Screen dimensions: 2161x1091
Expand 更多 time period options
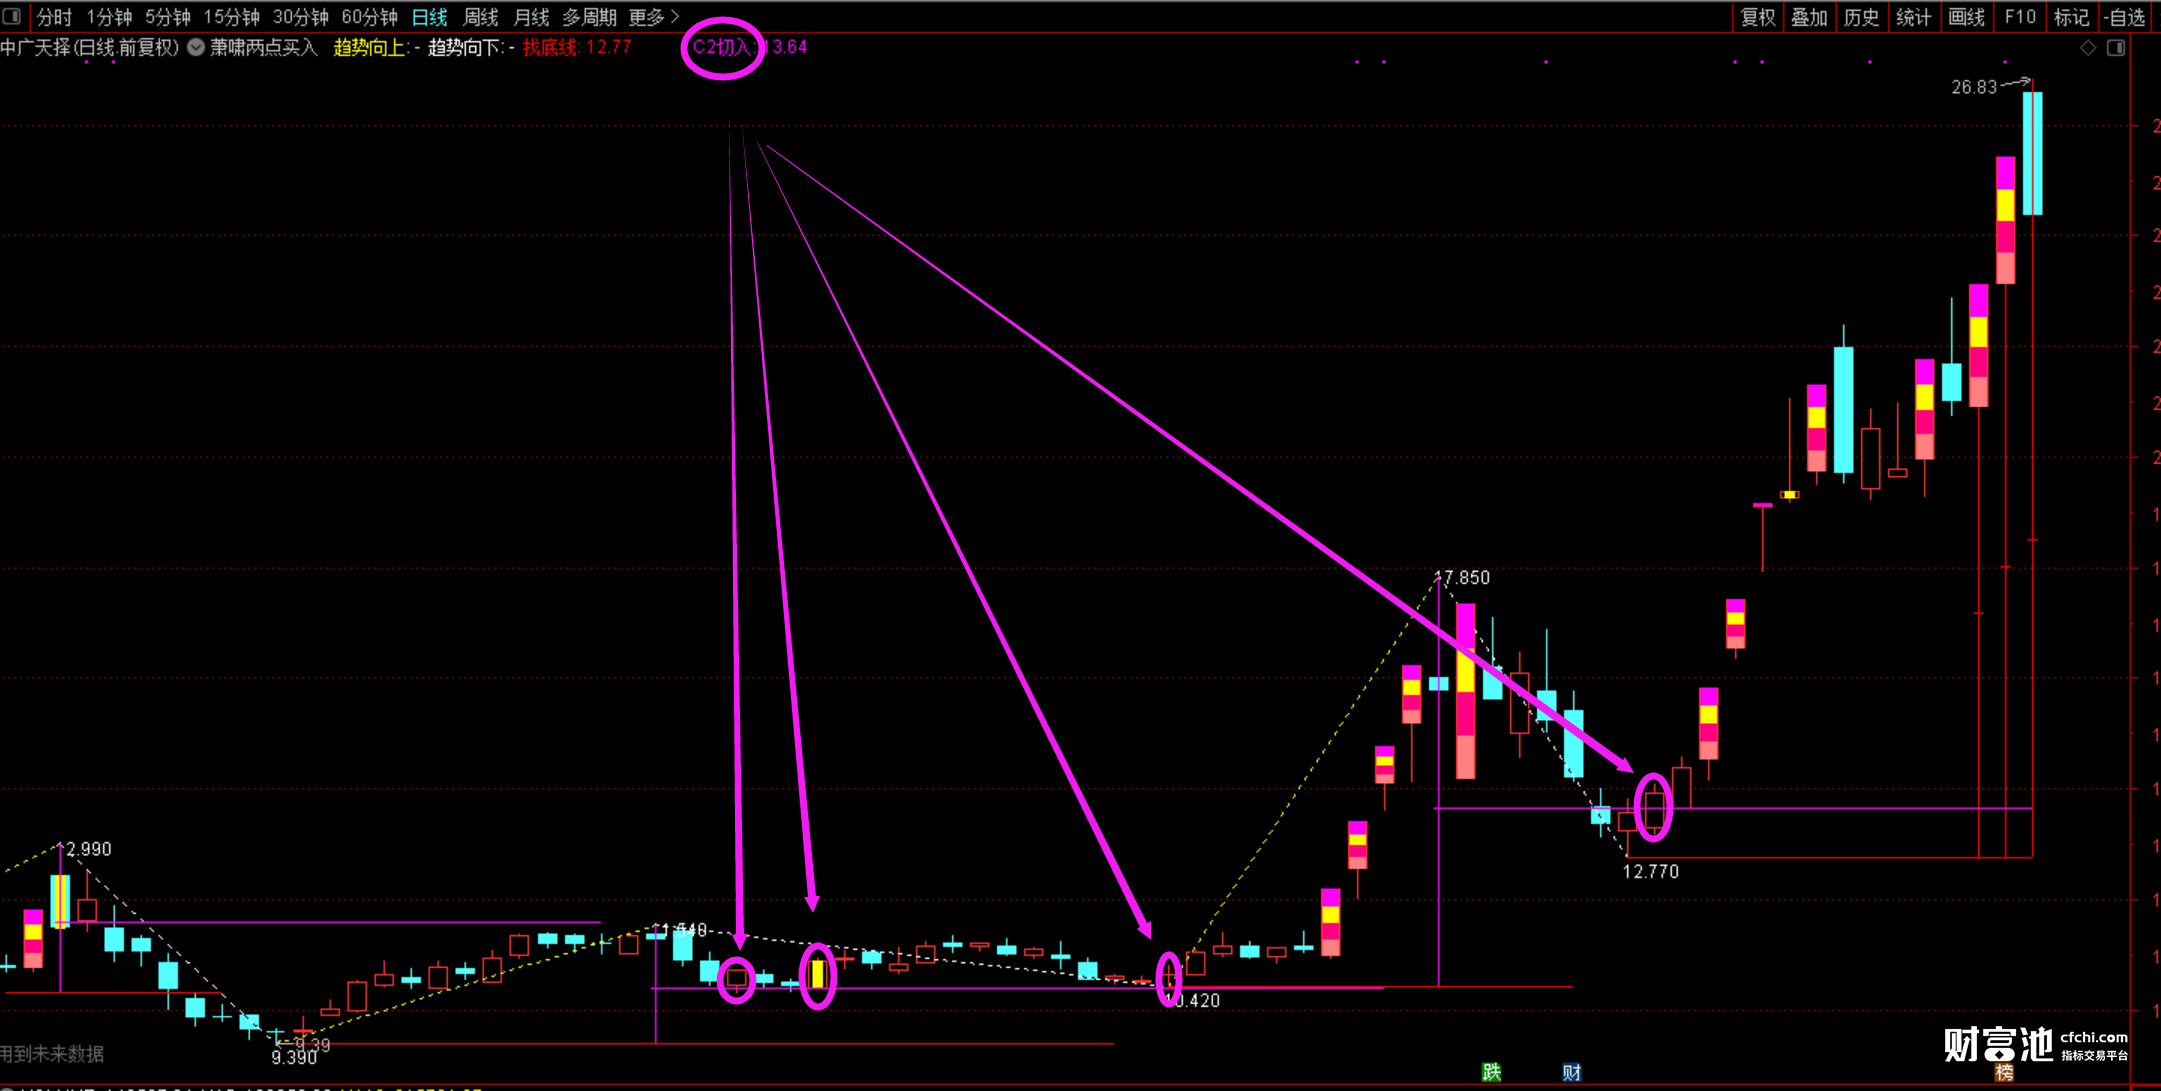tap(653, 17)
